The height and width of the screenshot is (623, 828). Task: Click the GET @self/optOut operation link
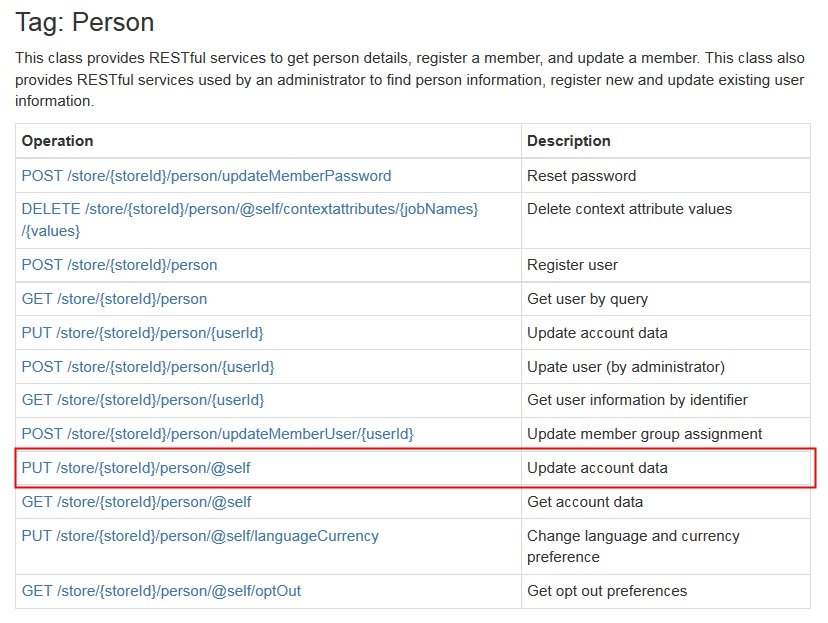point(161,591)
